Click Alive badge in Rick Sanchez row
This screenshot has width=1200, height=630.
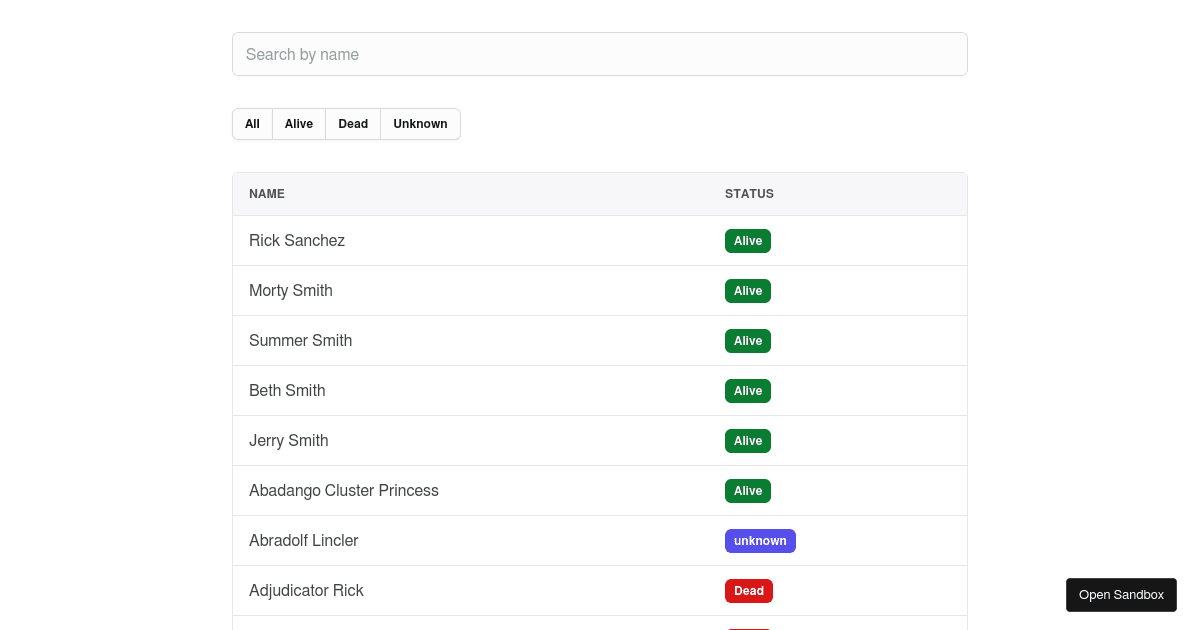748,241
